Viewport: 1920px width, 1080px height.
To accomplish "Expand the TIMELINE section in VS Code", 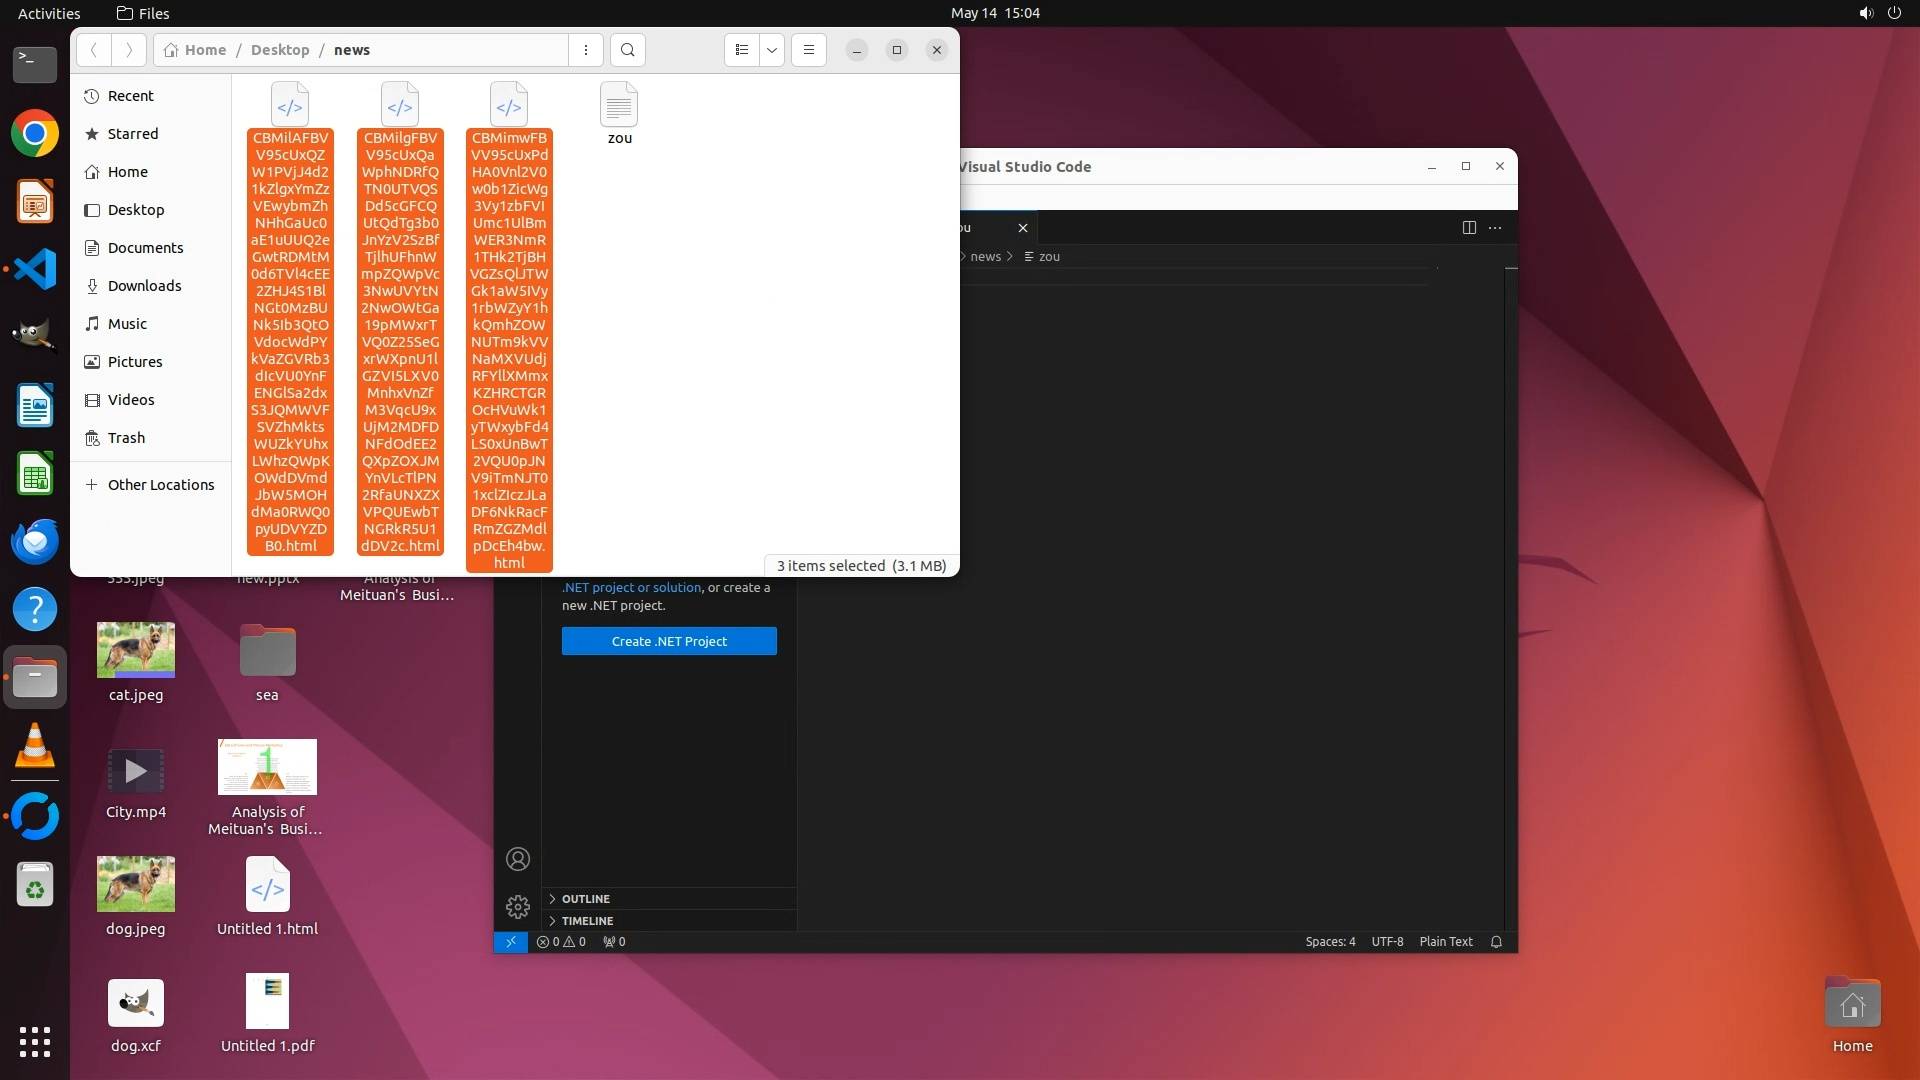I will coord(587,921).
